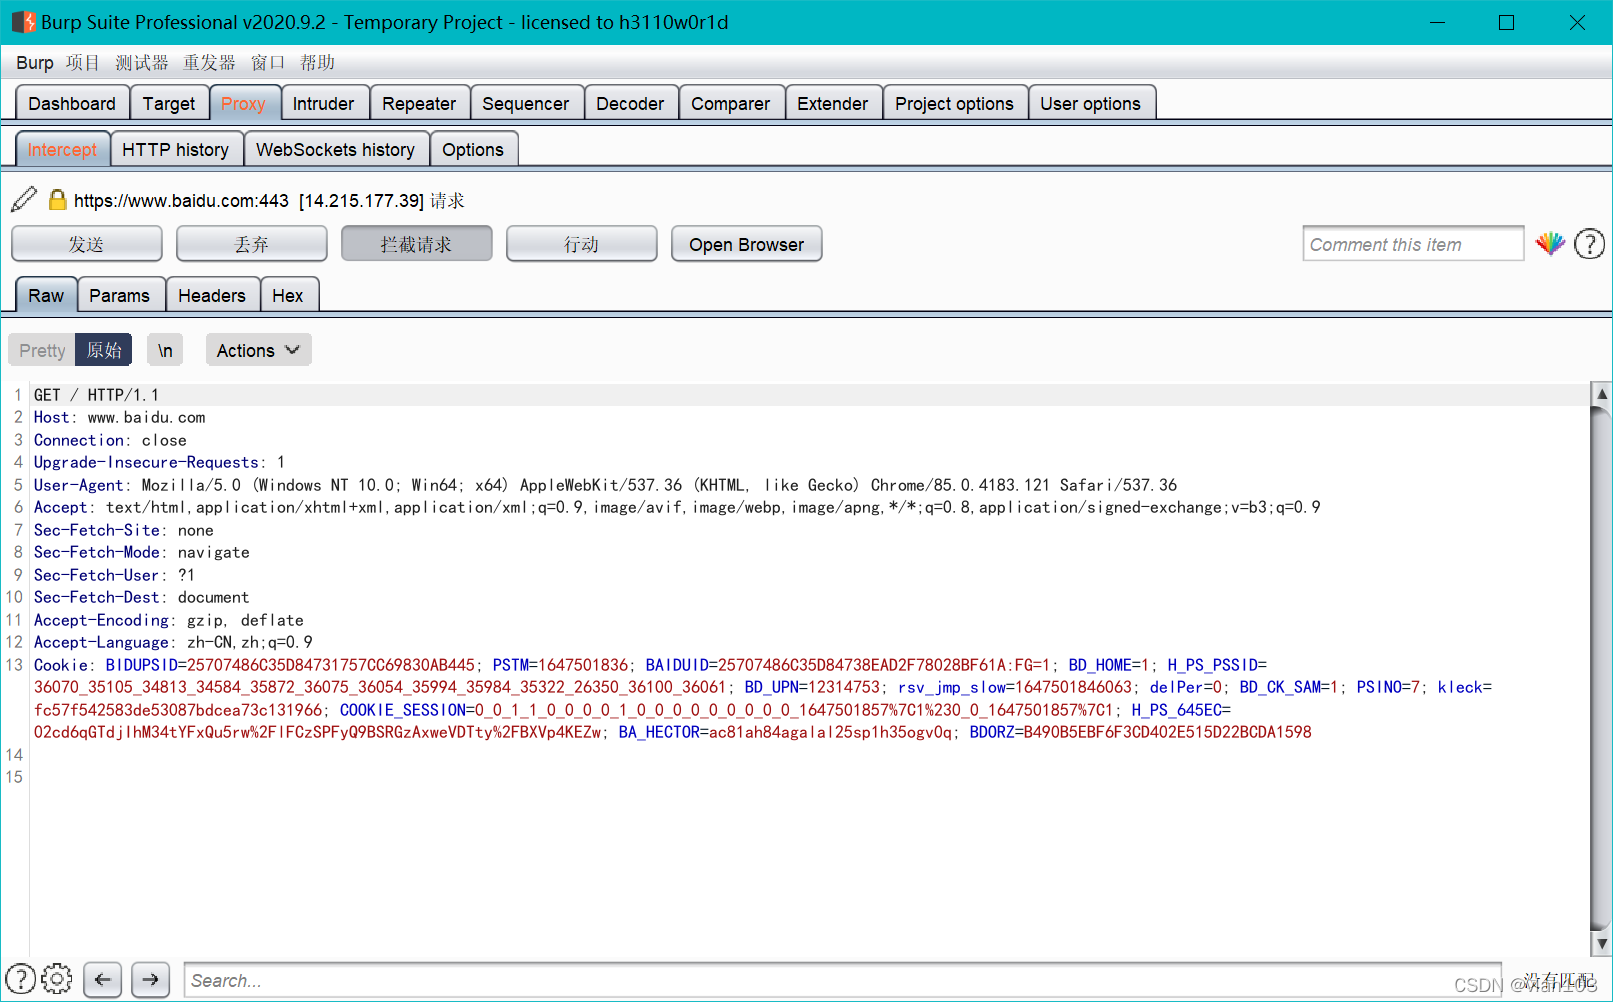This screenshot has width=1613, height=1002.
Task: Expand the Actions dropdown
Action: tap(258, 350)
